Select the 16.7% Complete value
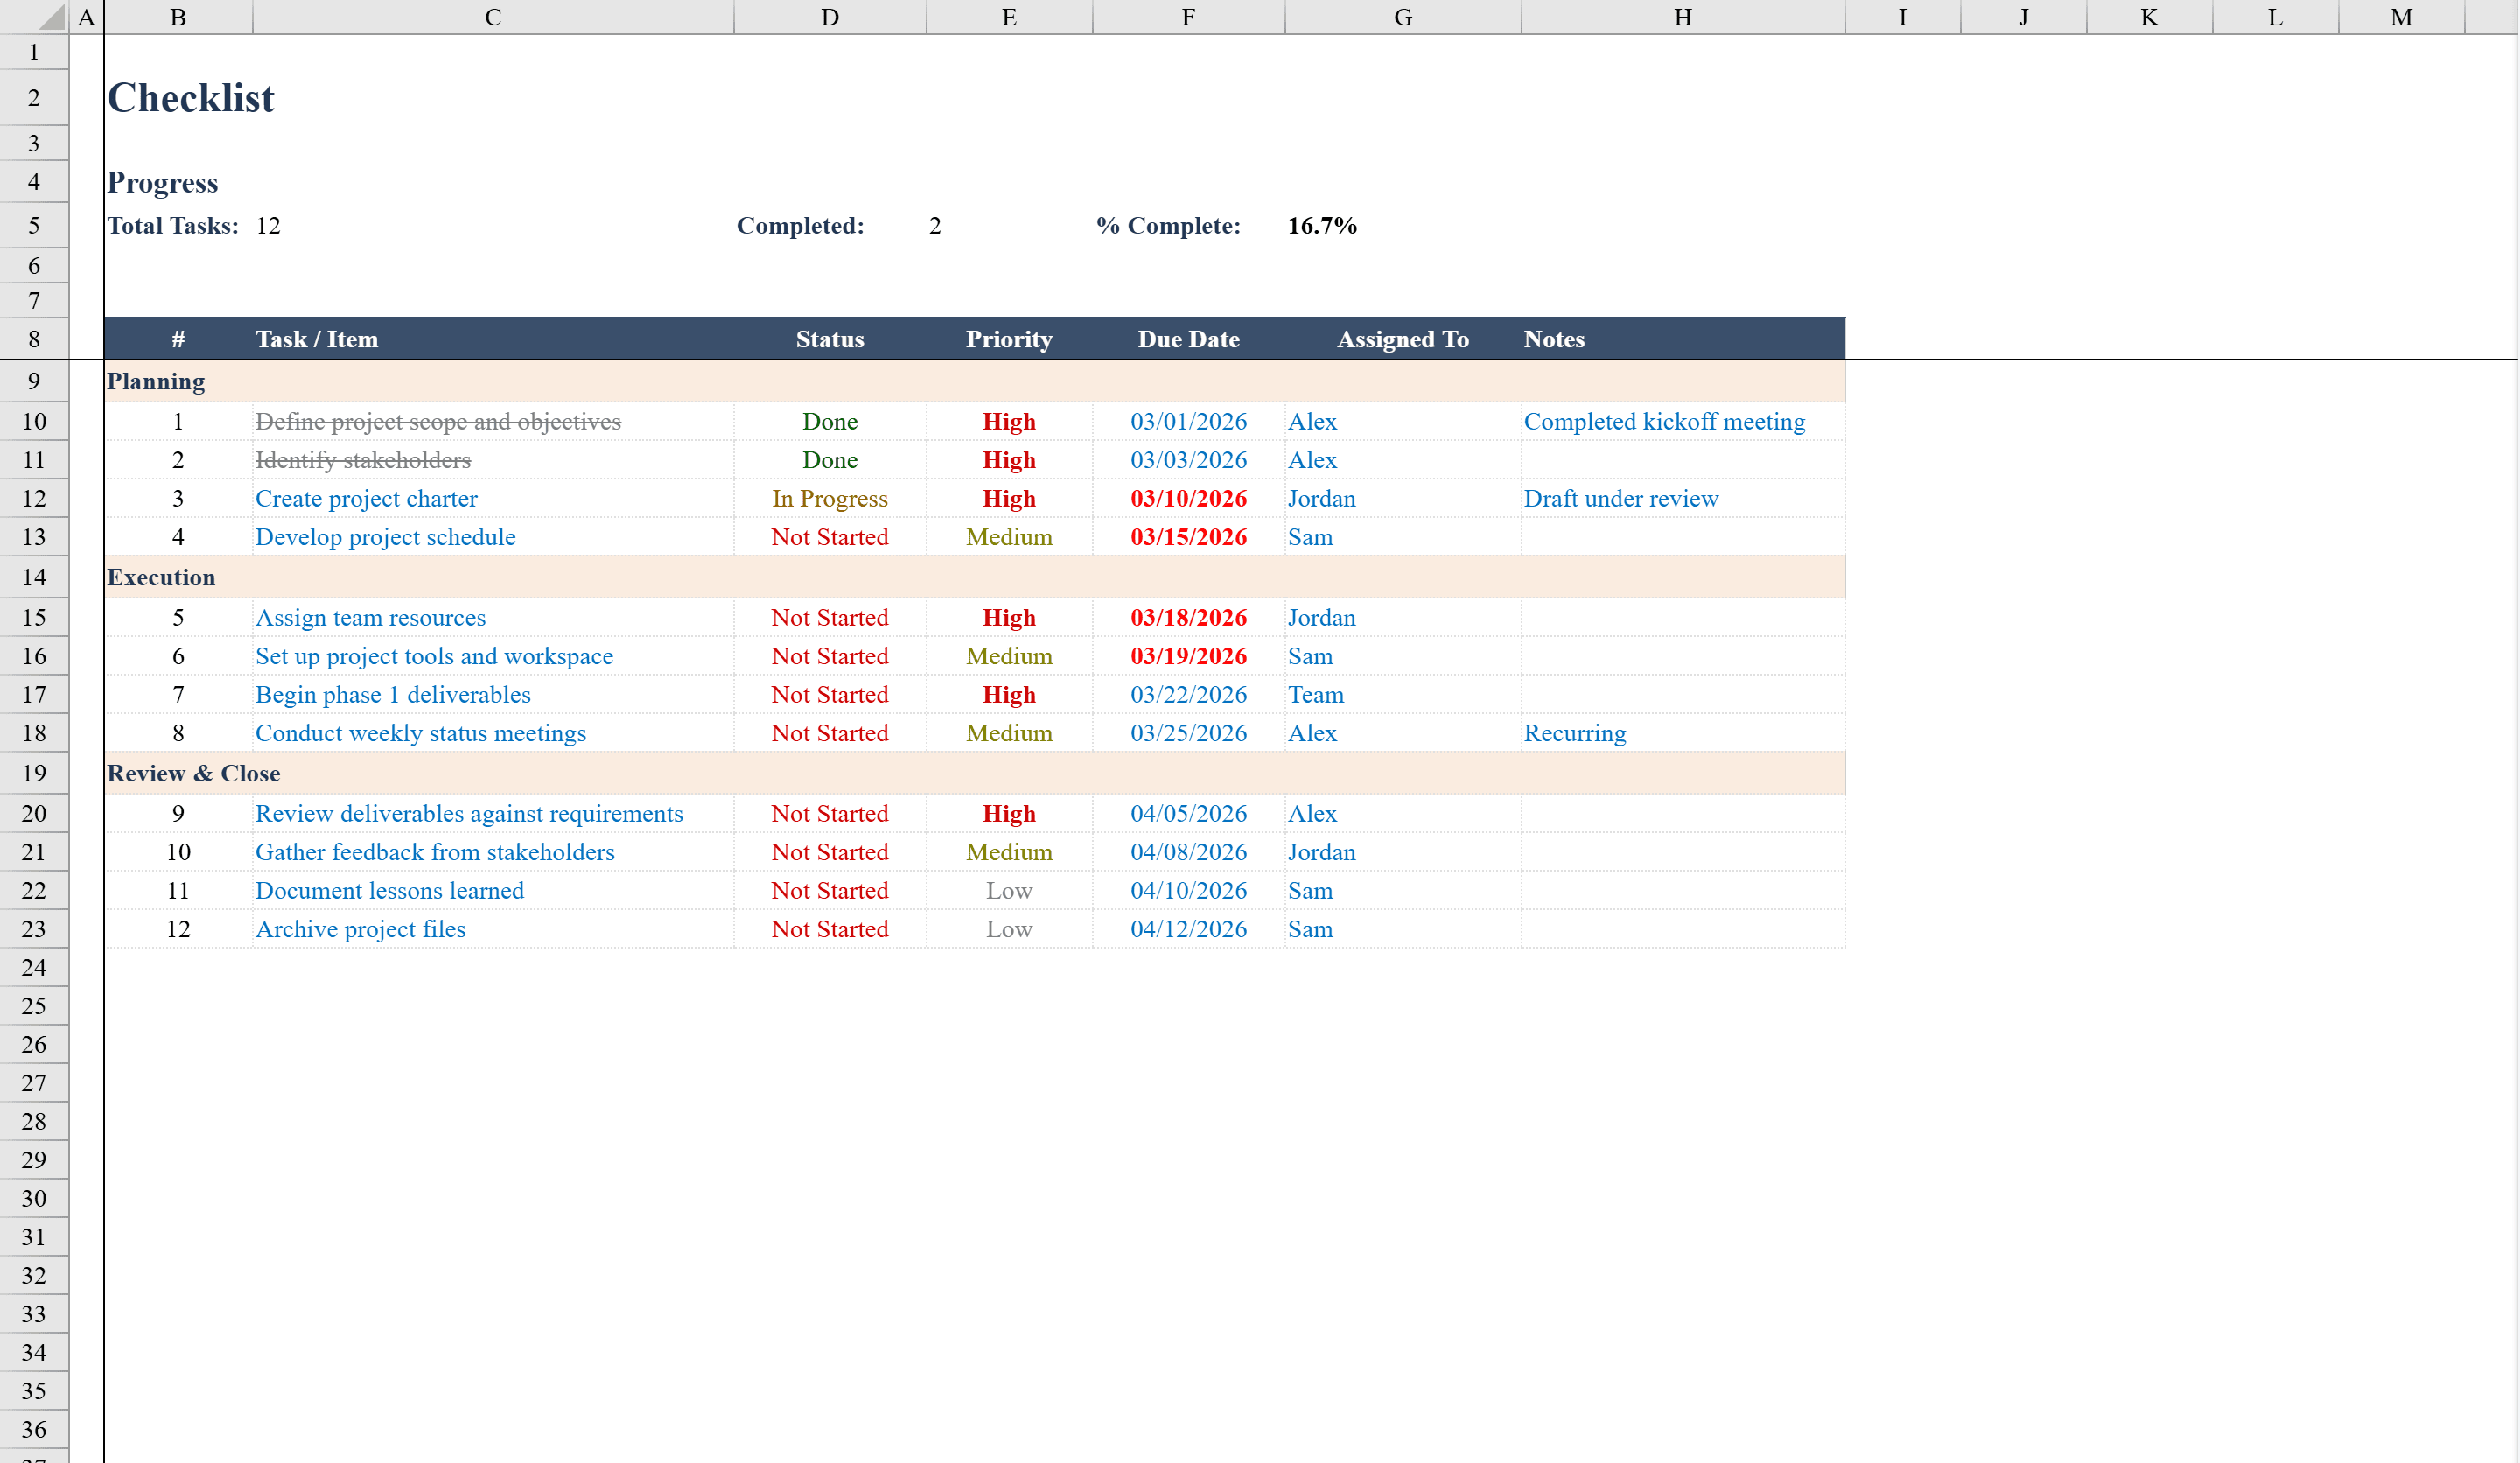2520x1463 pixels. tap(1322, 225)
